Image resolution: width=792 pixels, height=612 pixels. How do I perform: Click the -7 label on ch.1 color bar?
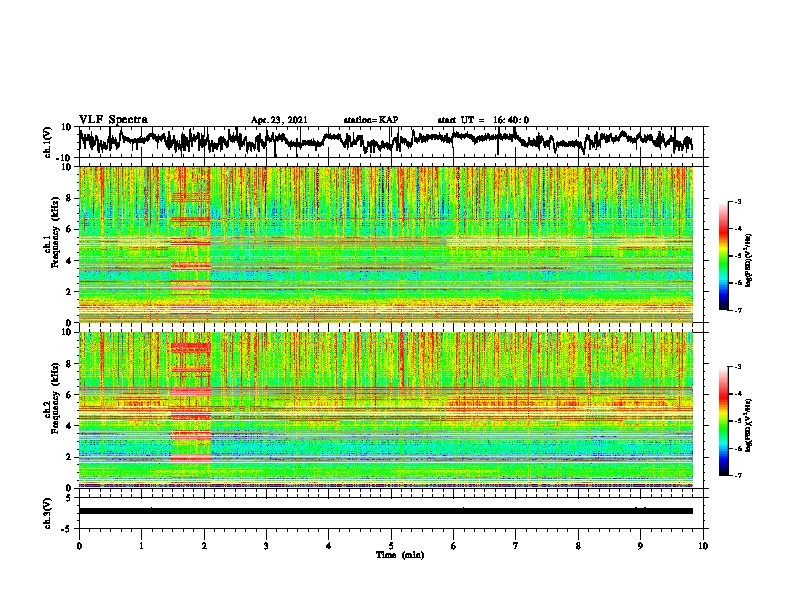pyautogui.click(x=738, y=310)
